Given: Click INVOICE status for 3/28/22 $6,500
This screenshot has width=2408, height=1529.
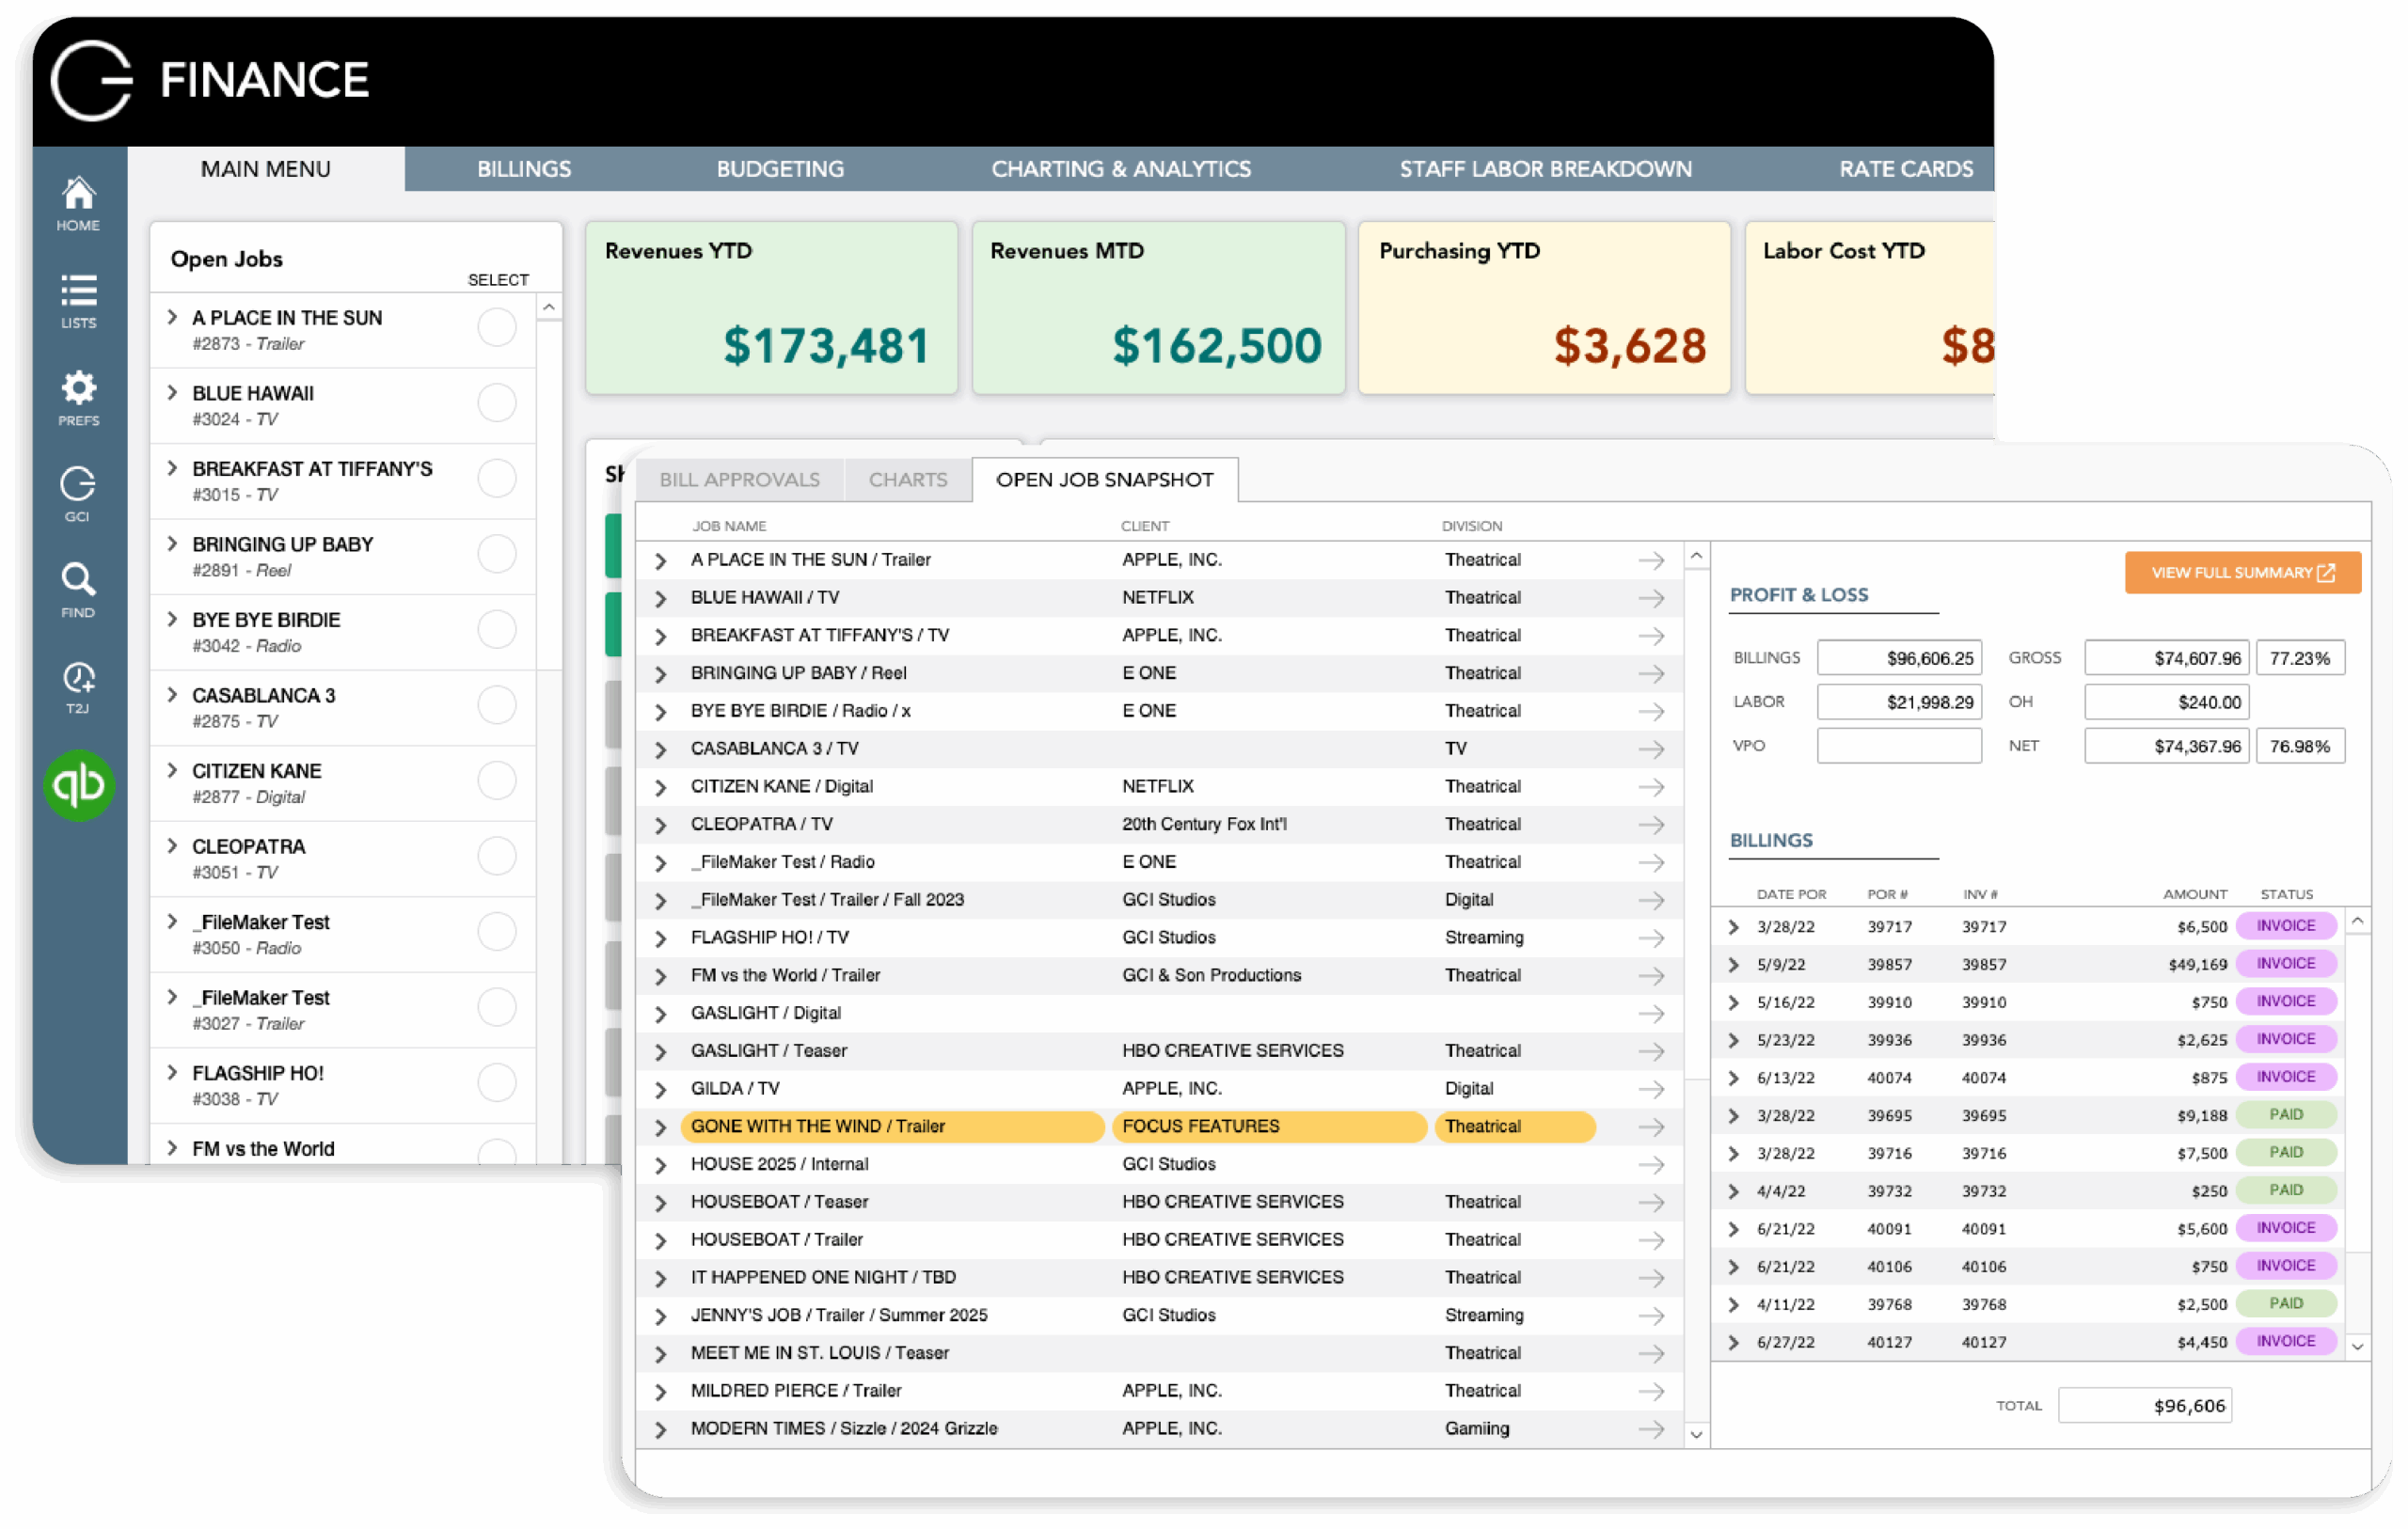Looking at the screenshot, I should click(x=2286, y=926).
